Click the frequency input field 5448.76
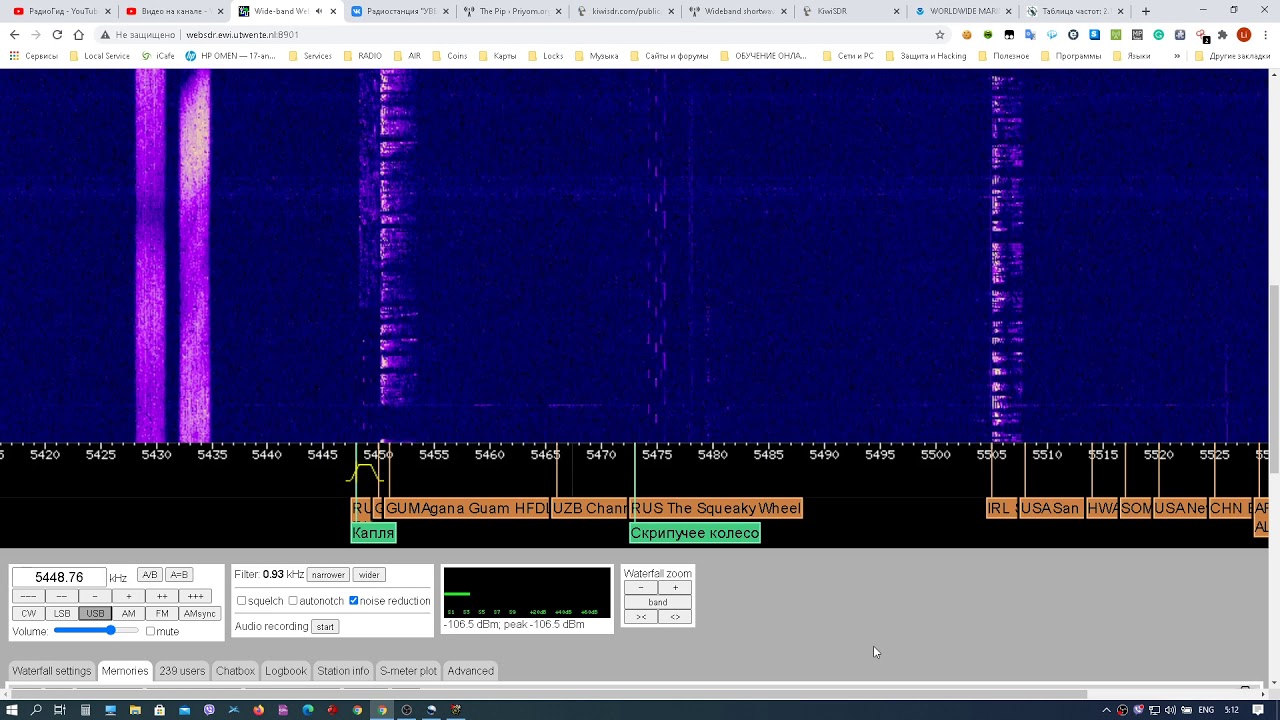 tap(59, 577)
